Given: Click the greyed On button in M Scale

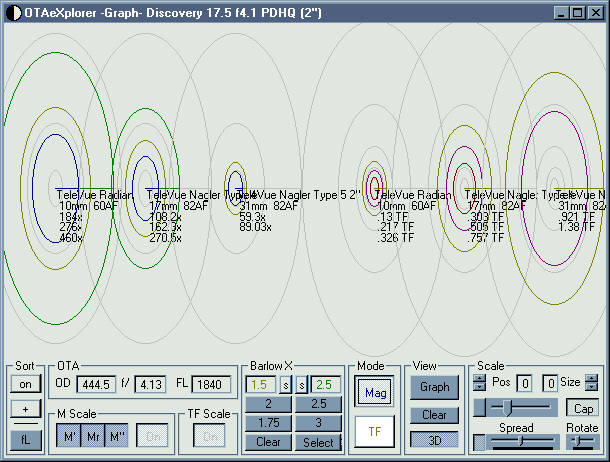Looking at the screenshot, I should click(x=152, y=436).
